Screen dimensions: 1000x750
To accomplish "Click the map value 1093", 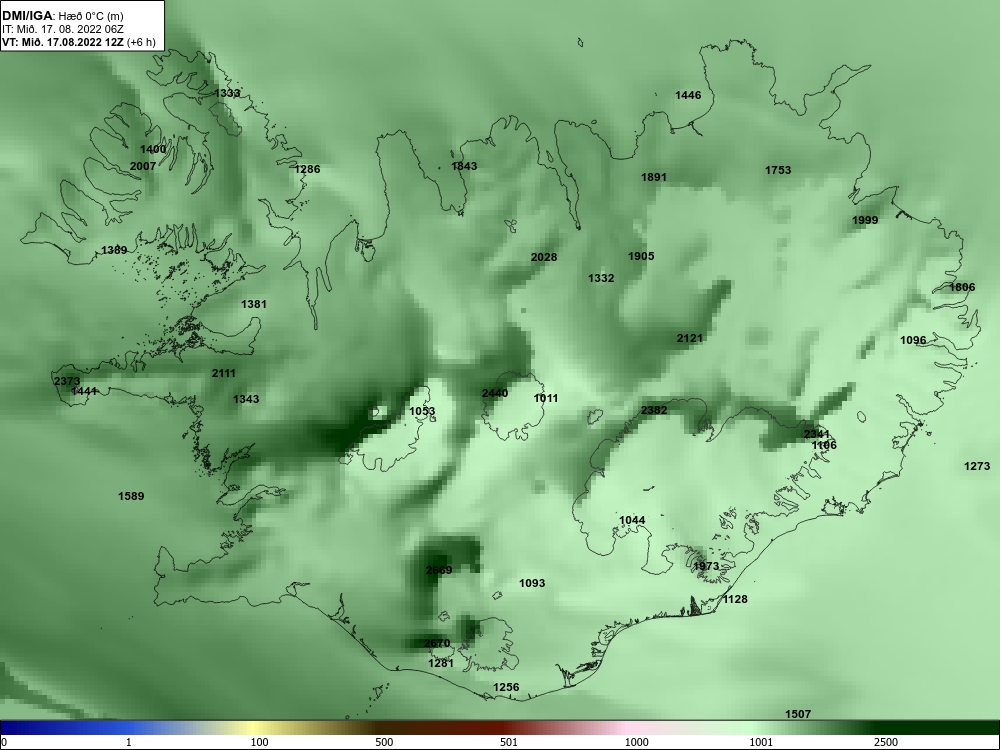I will tap(532, 583).
